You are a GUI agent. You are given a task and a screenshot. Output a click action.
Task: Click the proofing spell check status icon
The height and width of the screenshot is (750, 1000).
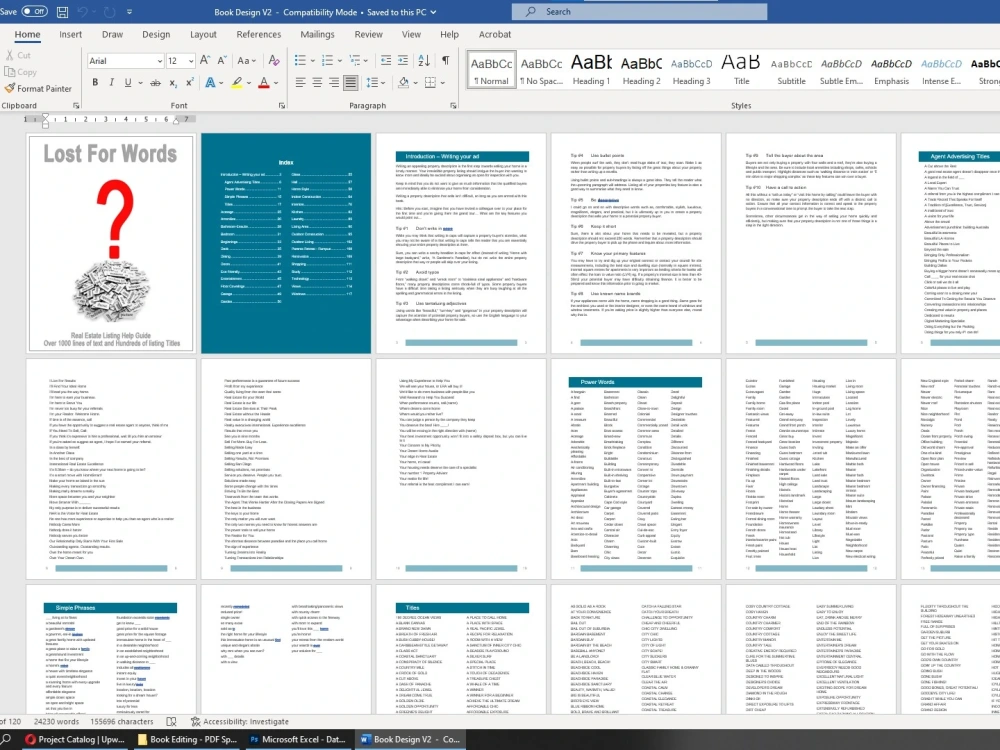171,721
